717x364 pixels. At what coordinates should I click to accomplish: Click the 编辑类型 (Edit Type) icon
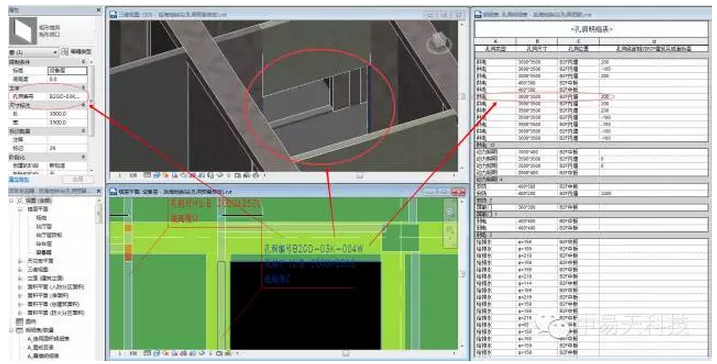[65, 52]
